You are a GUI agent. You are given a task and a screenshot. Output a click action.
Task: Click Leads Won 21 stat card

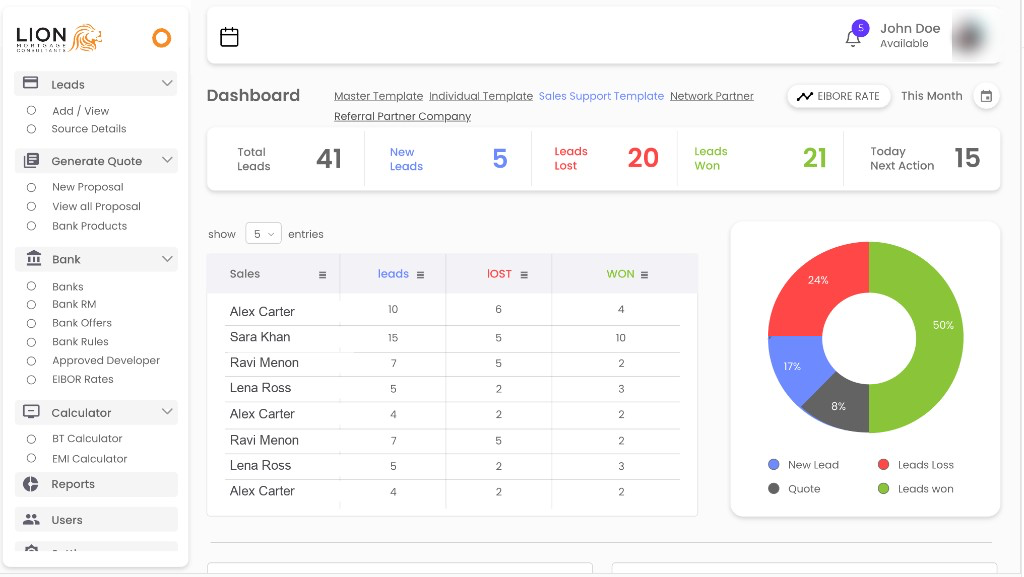(761, 159)
